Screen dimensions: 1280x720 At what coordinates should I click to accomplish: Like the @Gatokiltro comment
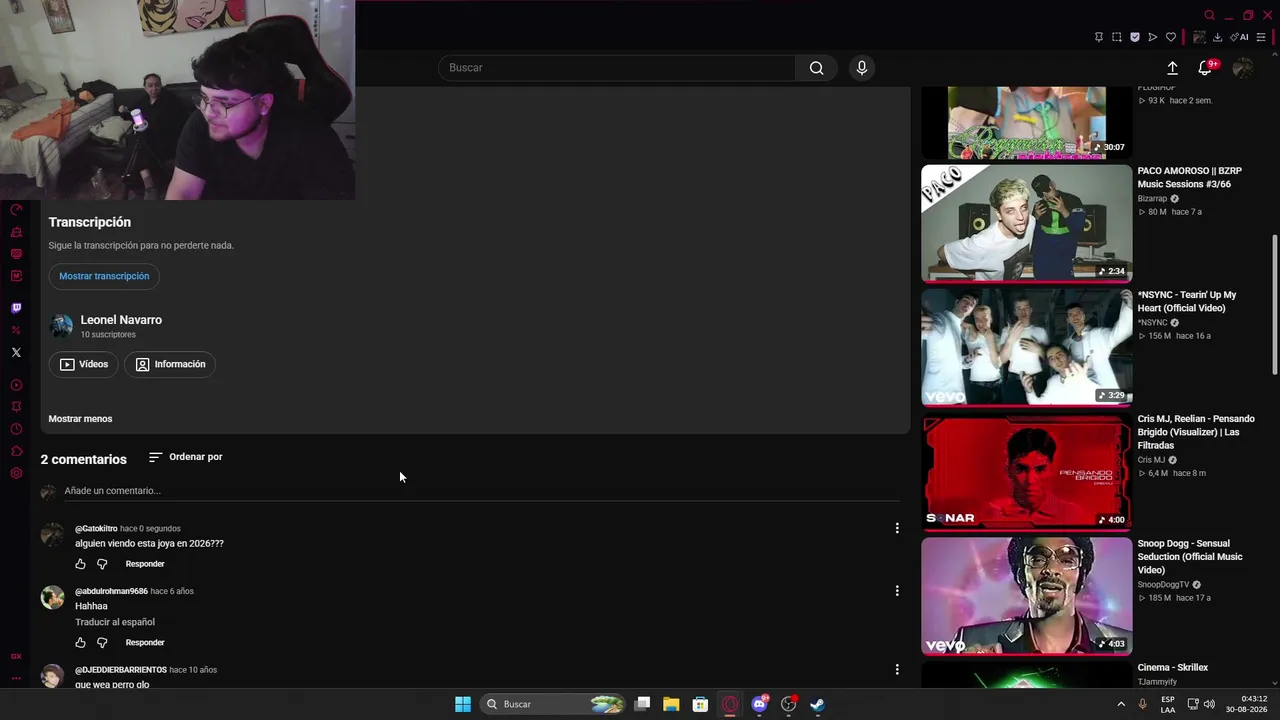coord(81,564)
